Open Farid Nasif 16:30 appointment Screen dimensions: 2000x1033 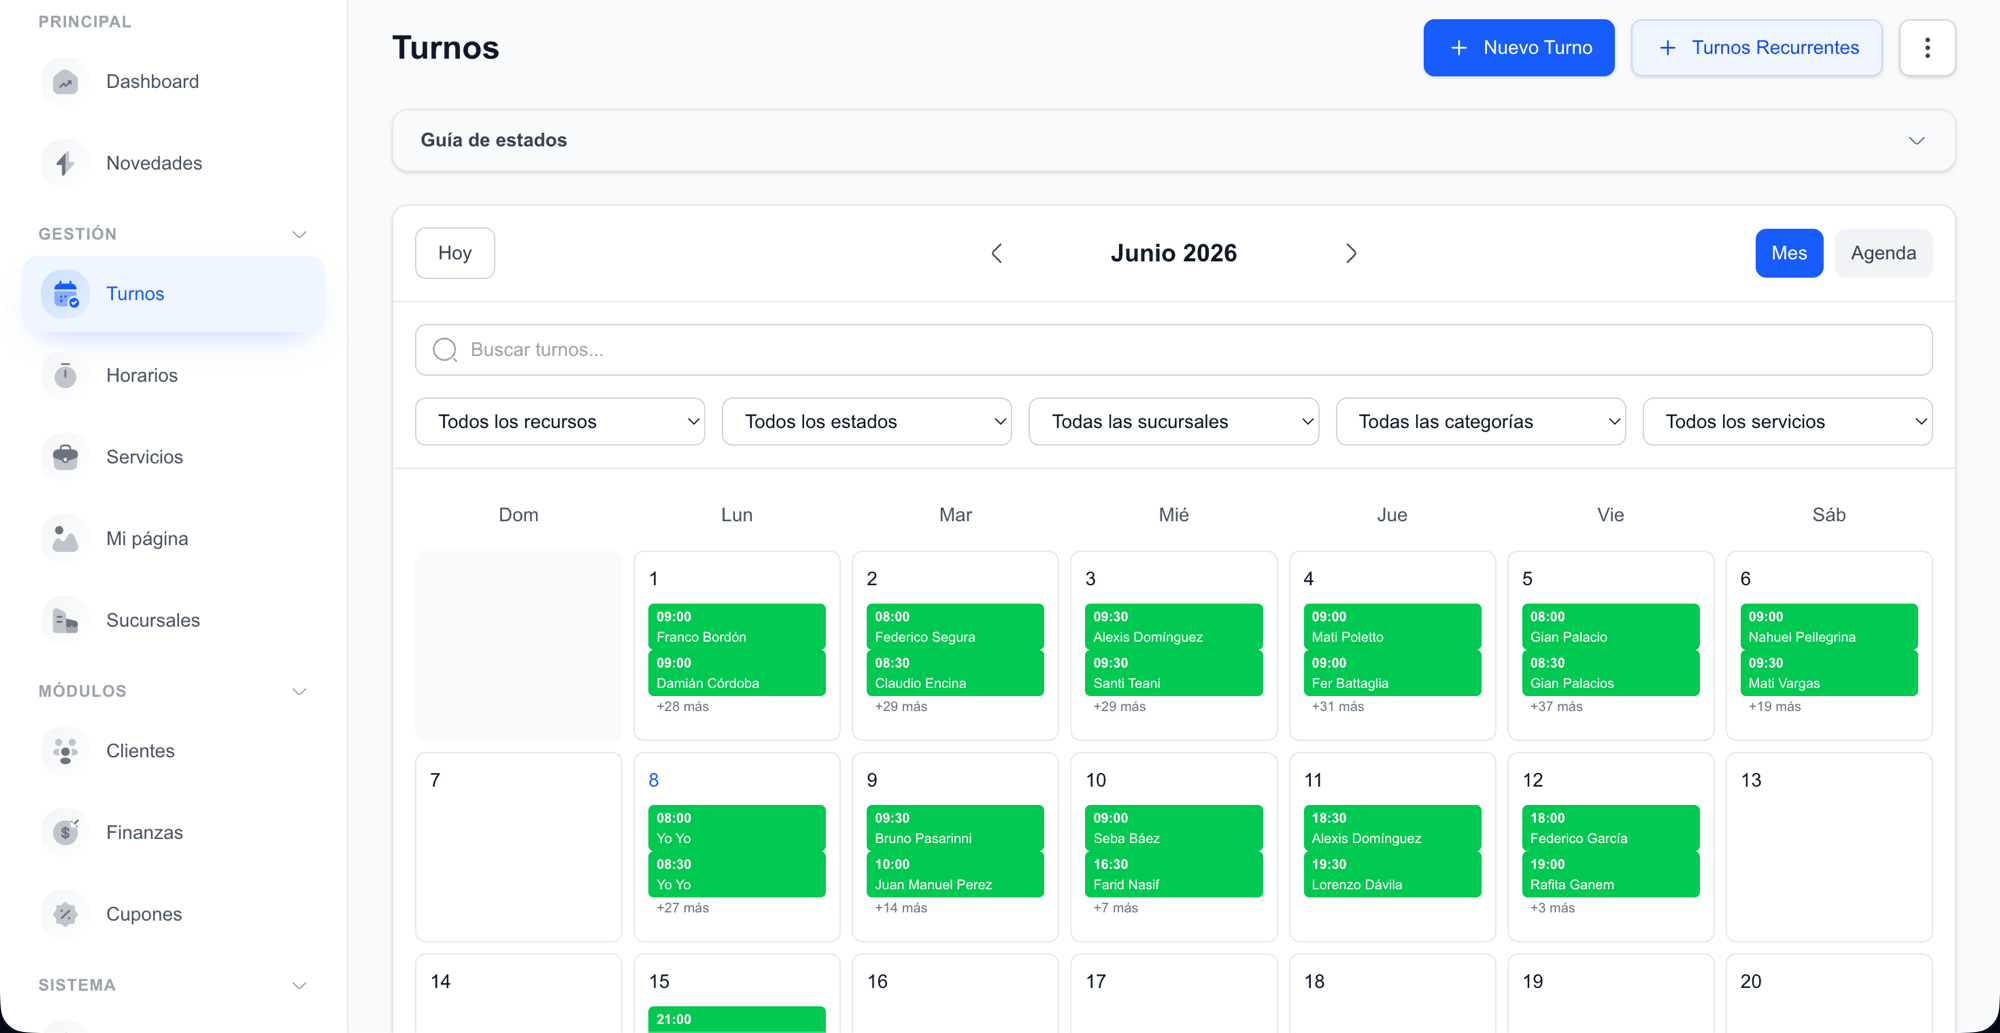click(1174, 874)
